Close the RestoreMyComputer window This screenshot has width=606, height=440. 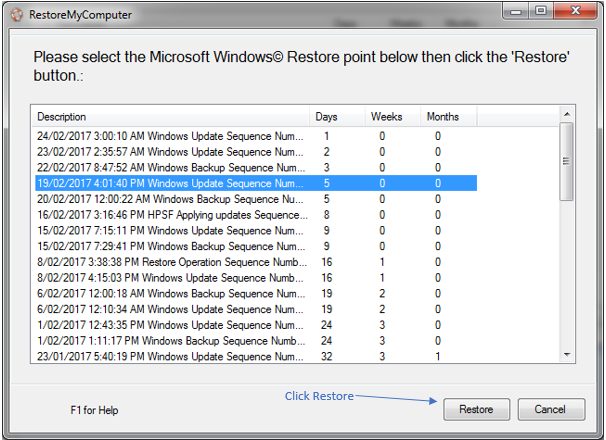tap(575, 11)
